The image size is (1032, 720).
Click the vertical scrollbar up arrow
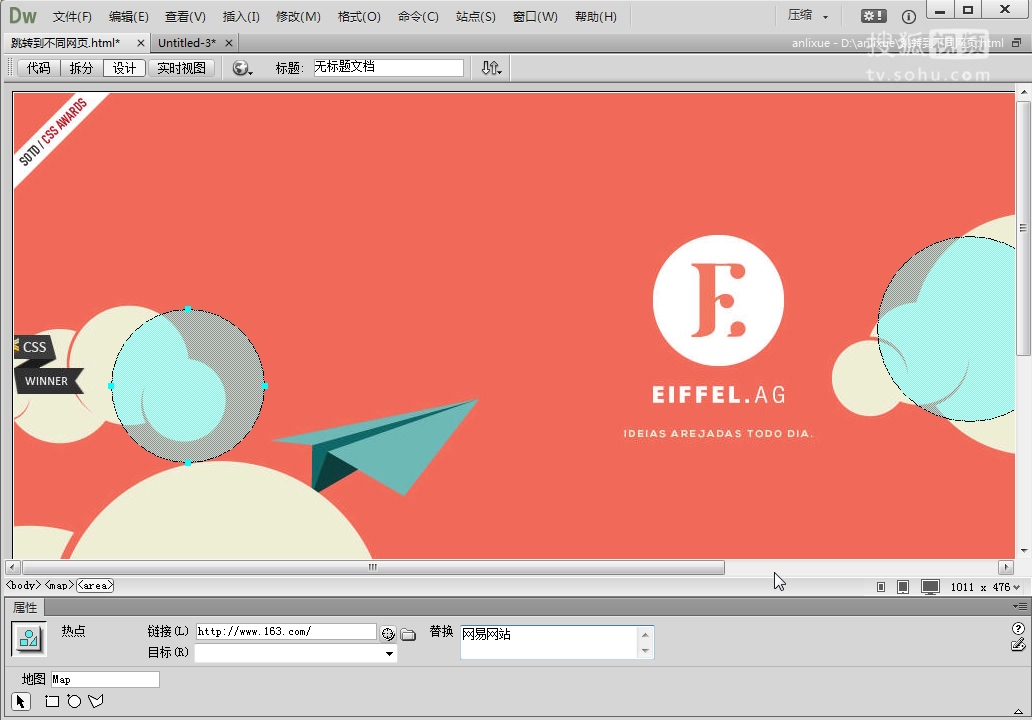point(1023,92)
